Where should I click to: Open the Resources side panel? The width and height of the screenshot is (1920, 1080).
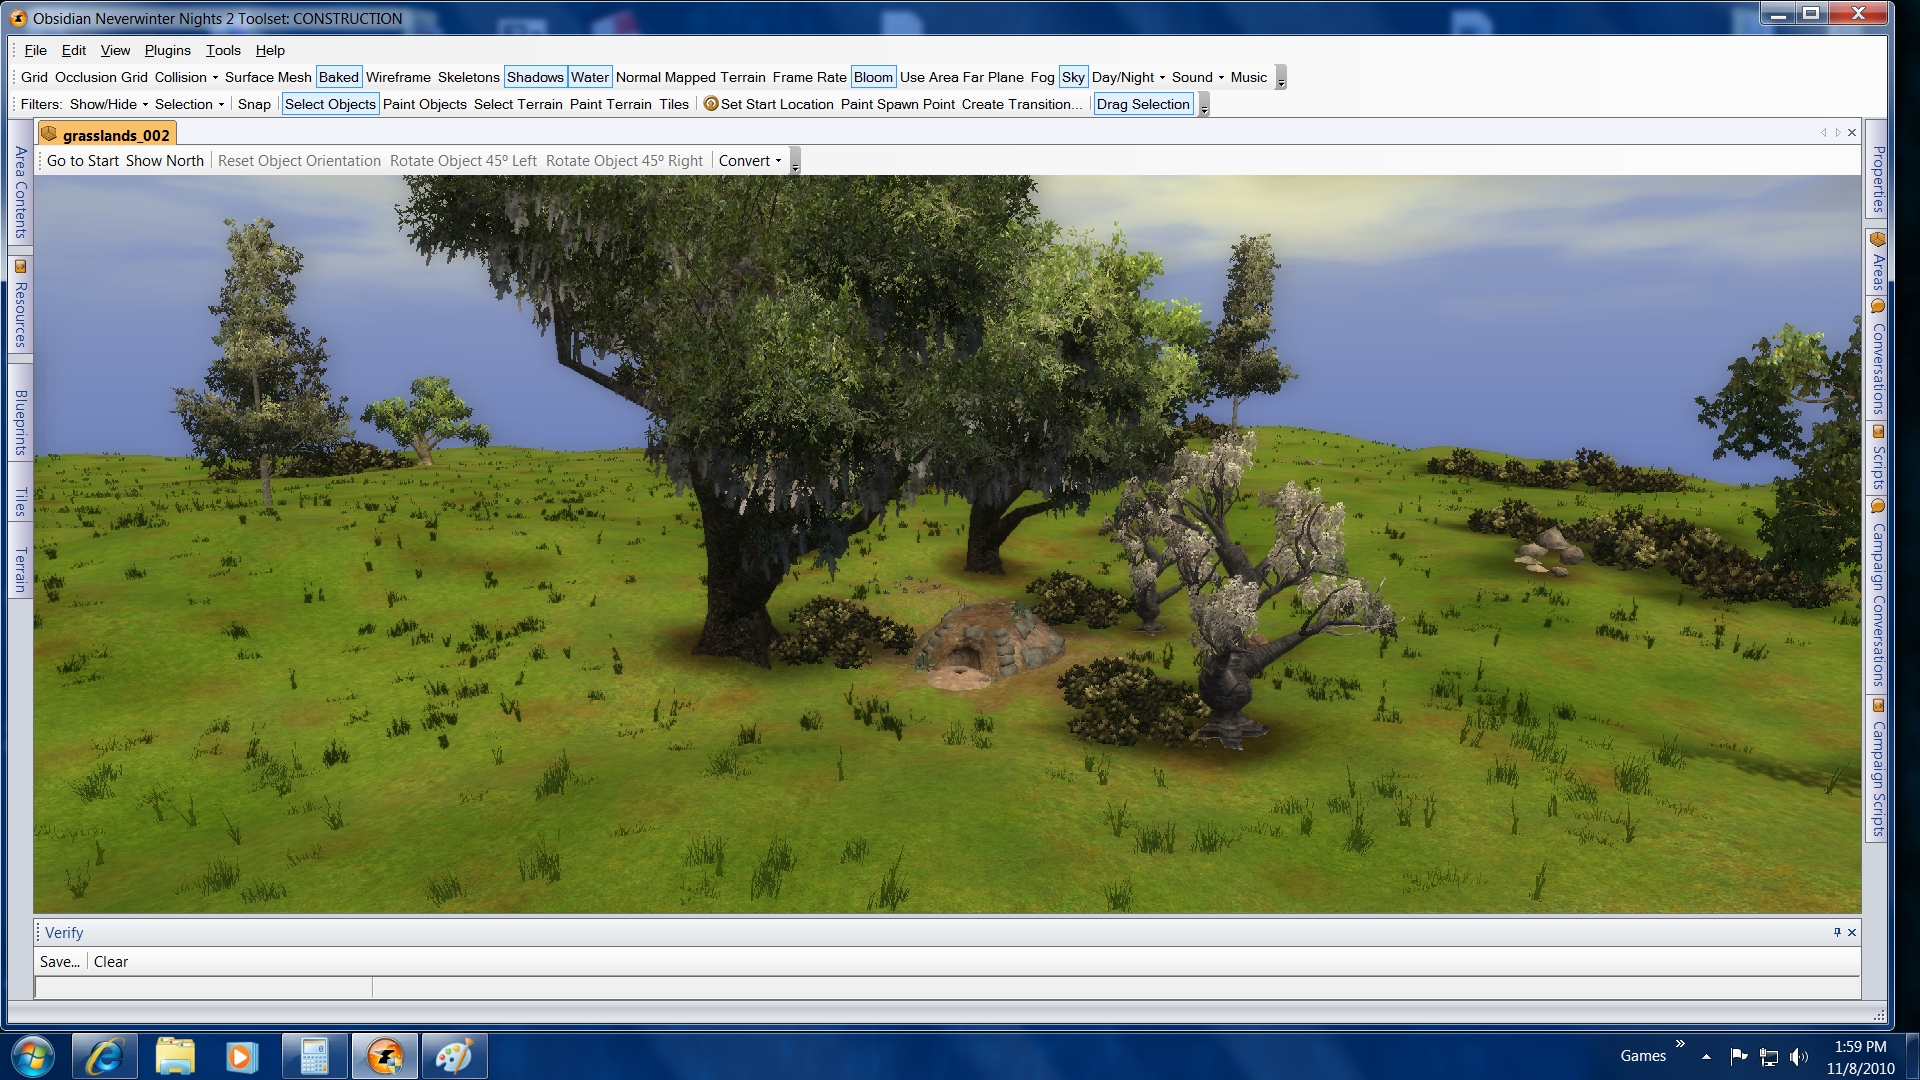19,305
